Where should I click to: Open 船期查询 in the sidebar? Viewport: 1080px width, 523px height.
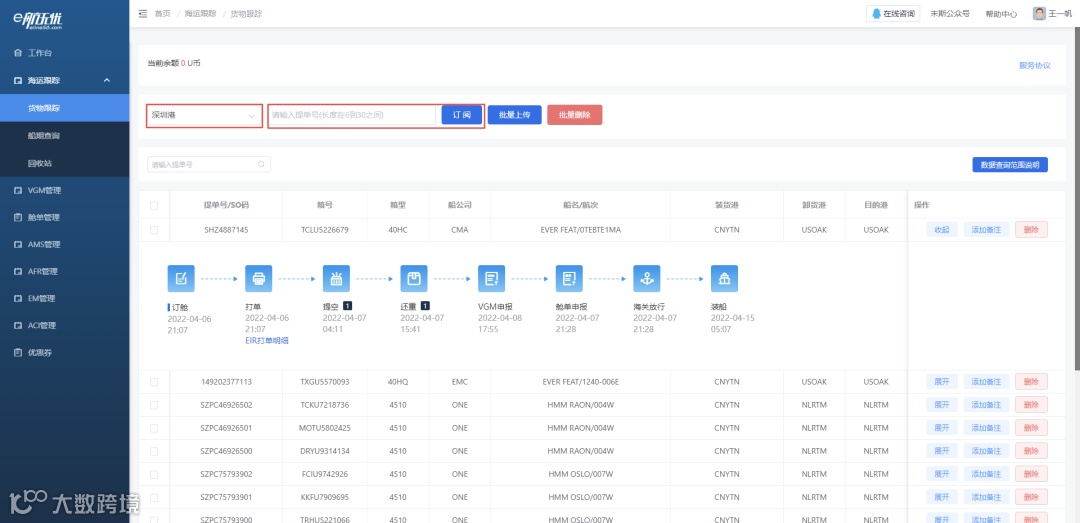coord(65,136)
